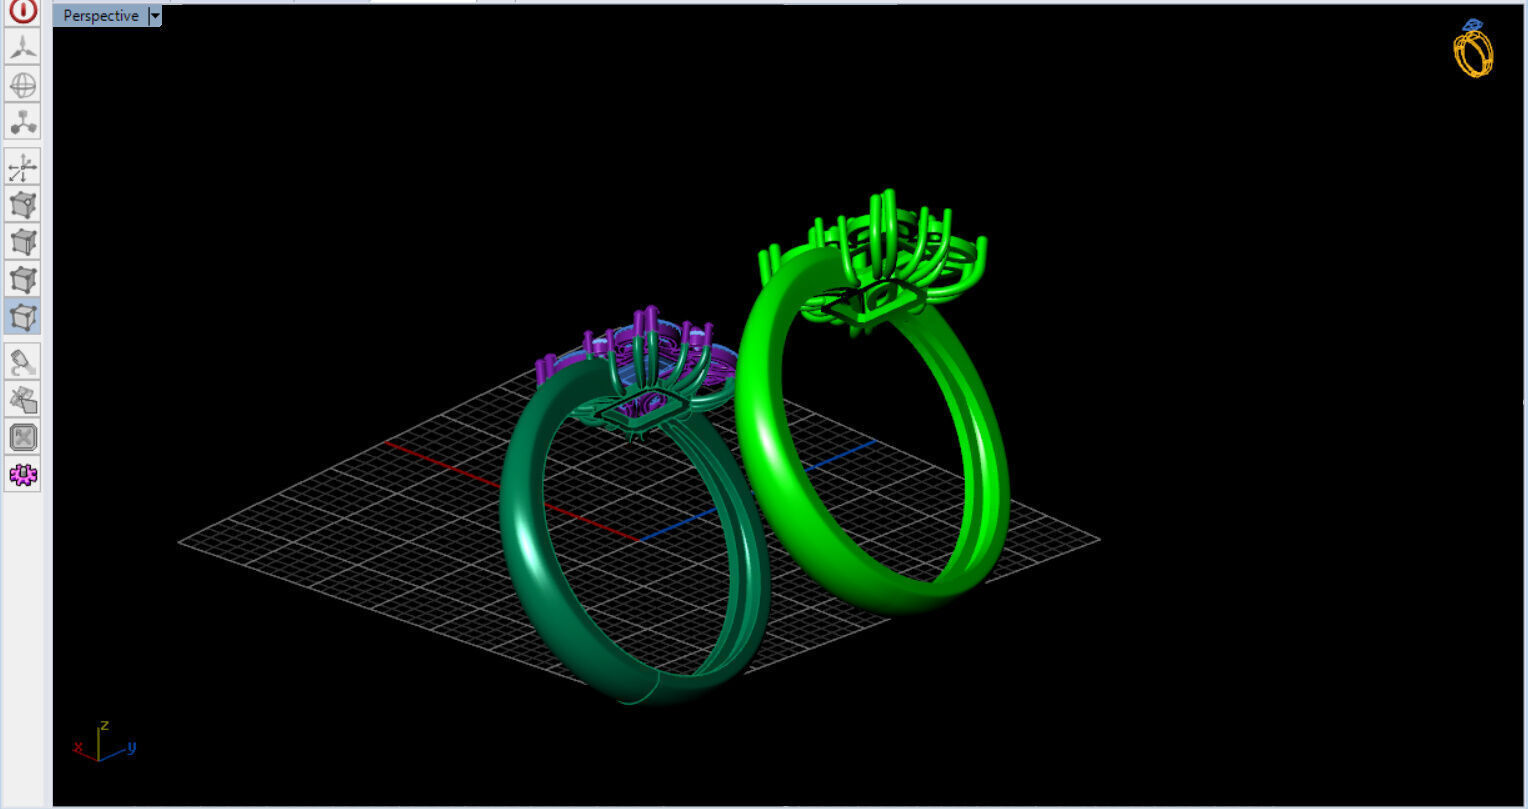
Task: Open the magenta gear settings icon
Action: (22, 474)
